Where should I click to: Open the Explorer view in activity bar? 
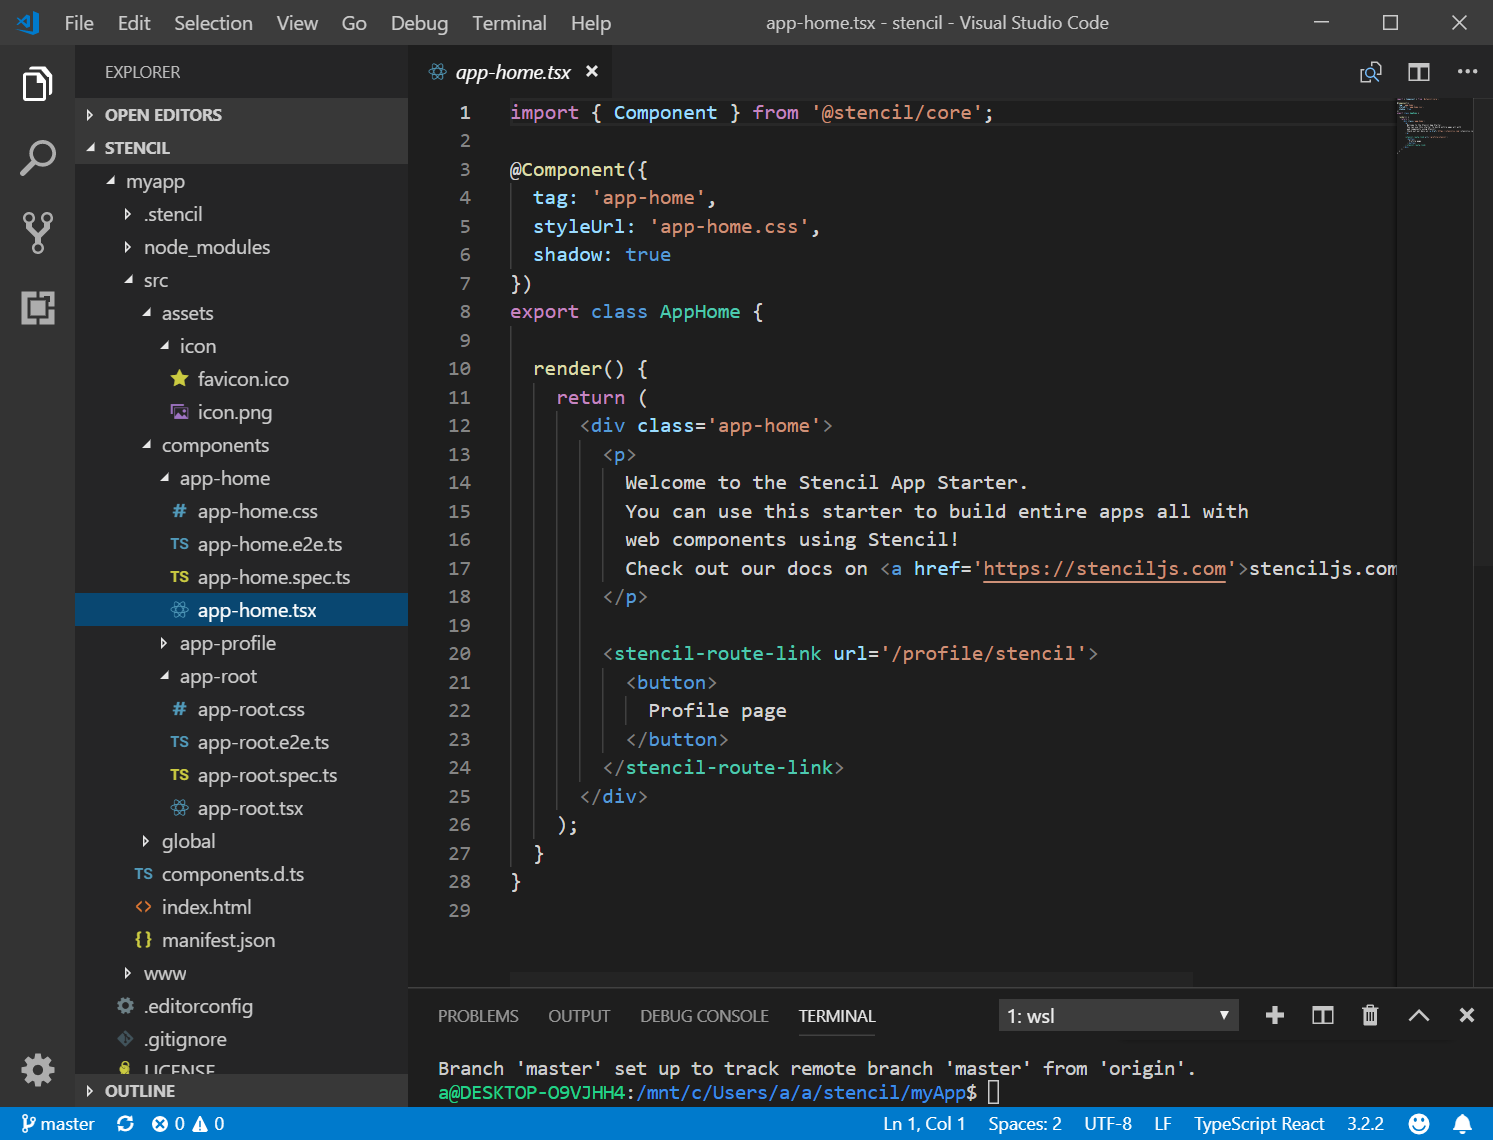point(37,84)
